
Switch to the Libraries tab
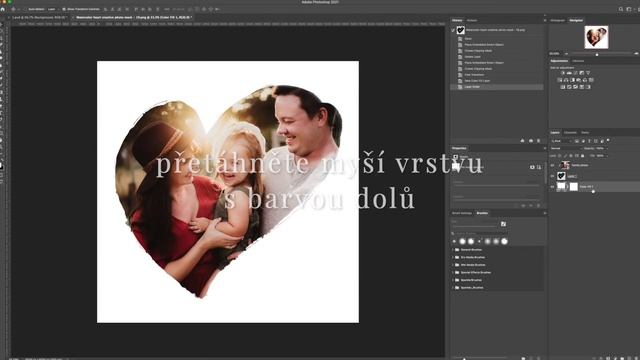click(578, 61)
